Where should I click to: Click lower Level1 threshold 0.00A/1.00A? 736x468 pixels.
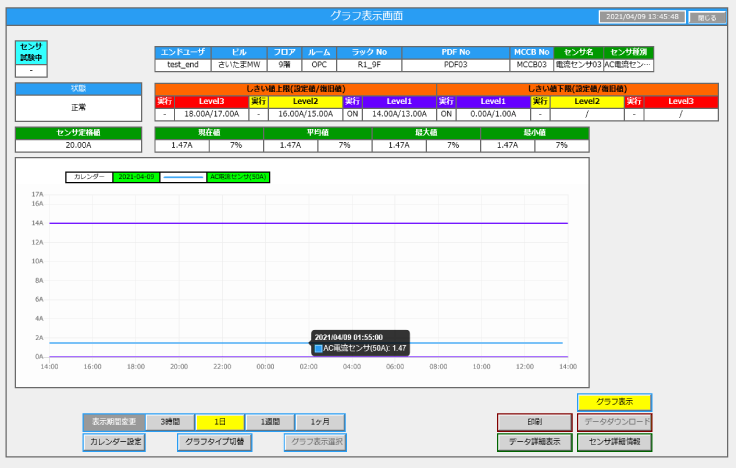[493, 114]
